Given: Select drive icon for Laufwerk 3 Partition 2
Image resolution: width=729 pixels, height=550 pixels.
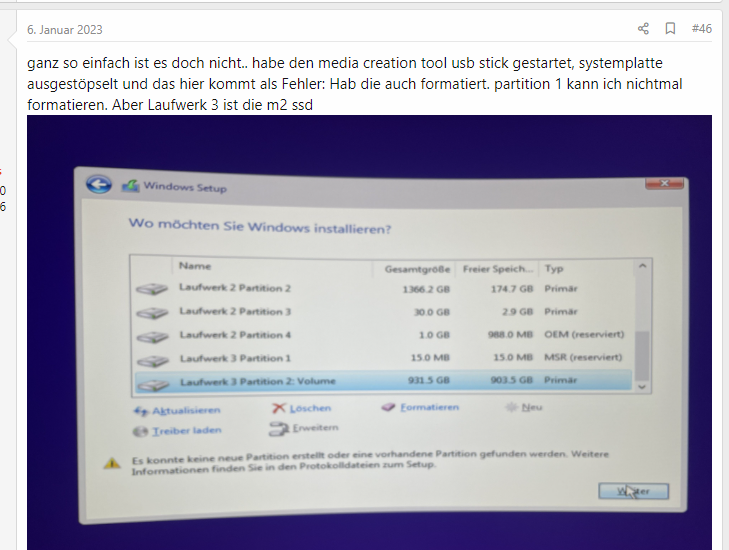Looking at the screenshot, I should point(153,384).
